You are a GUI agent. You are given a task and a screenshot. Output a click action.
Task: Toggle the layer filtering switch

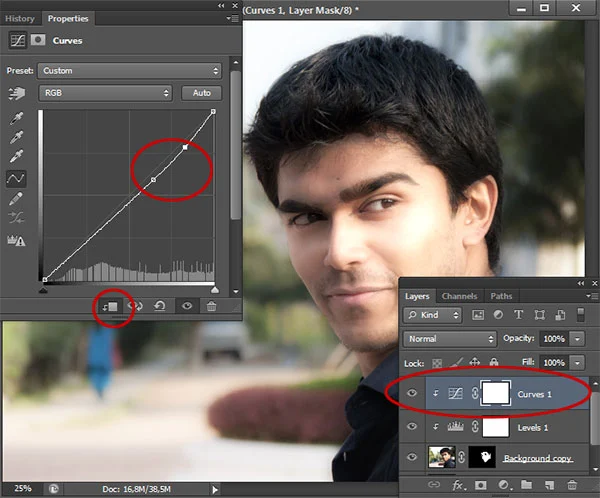(580, 315)
